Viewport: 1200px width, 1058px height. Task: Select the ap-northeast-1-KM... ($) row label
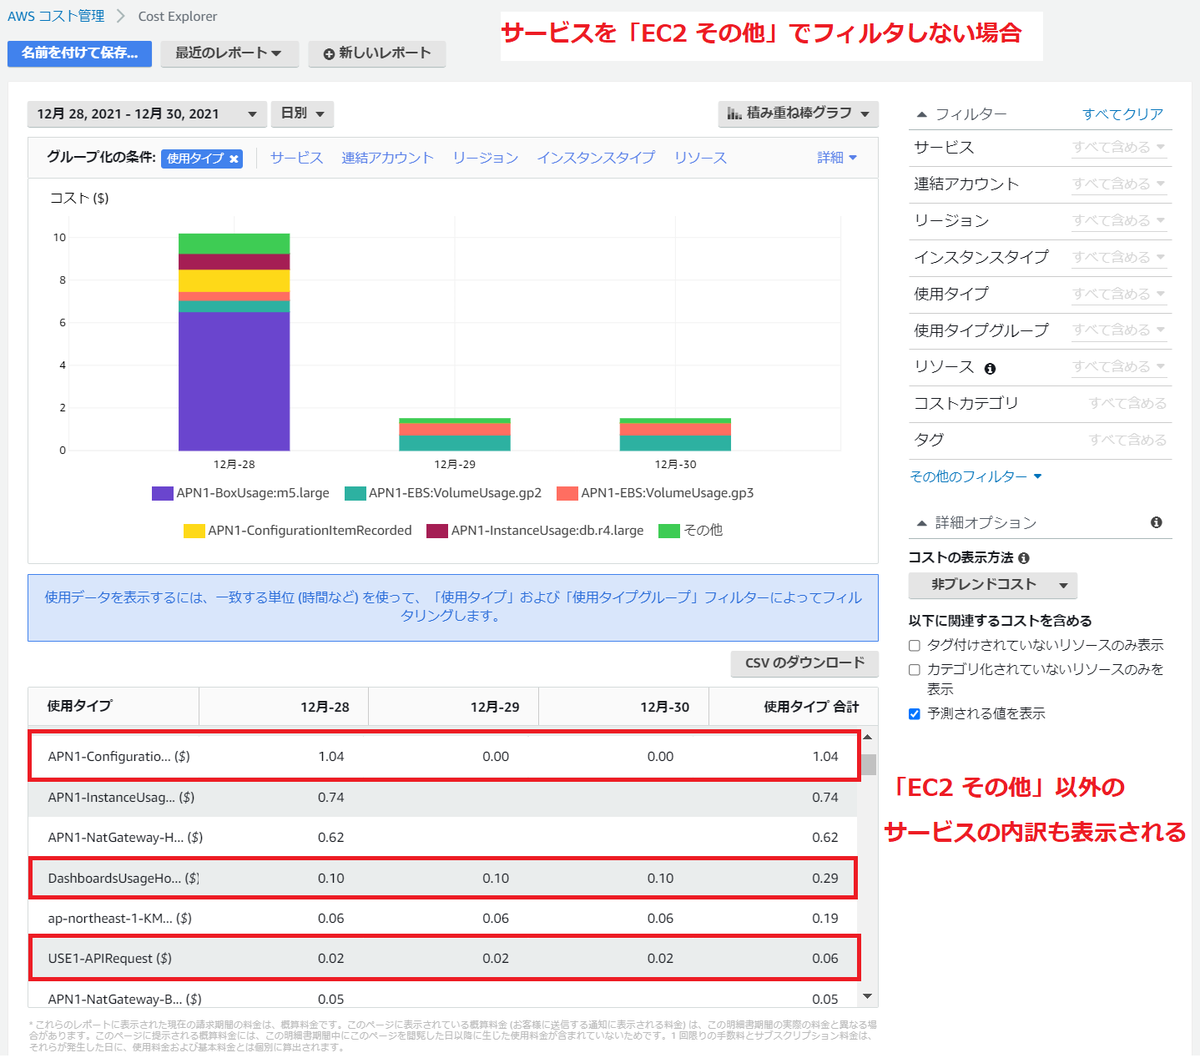point(119,919)
